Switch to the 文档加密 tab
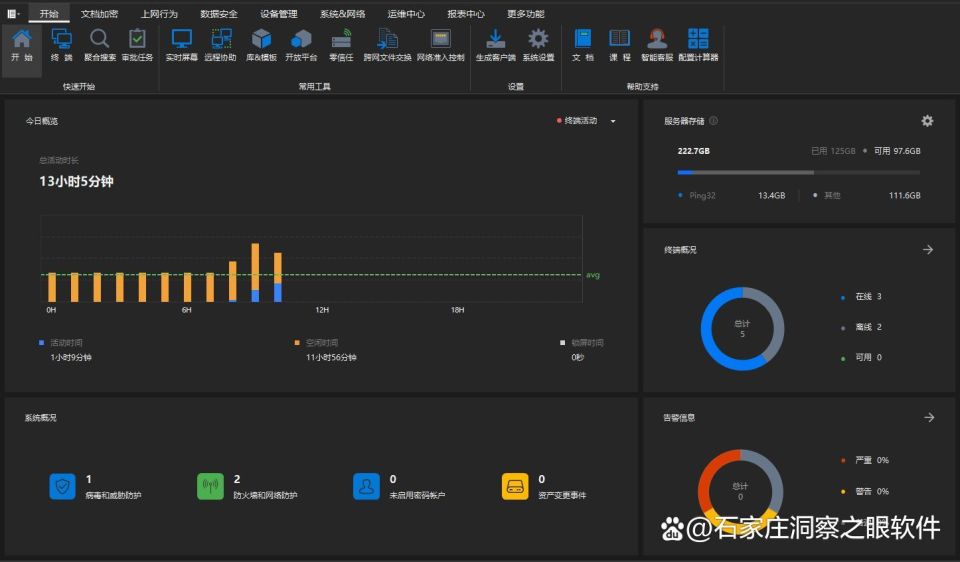 [x=99, y=13]
